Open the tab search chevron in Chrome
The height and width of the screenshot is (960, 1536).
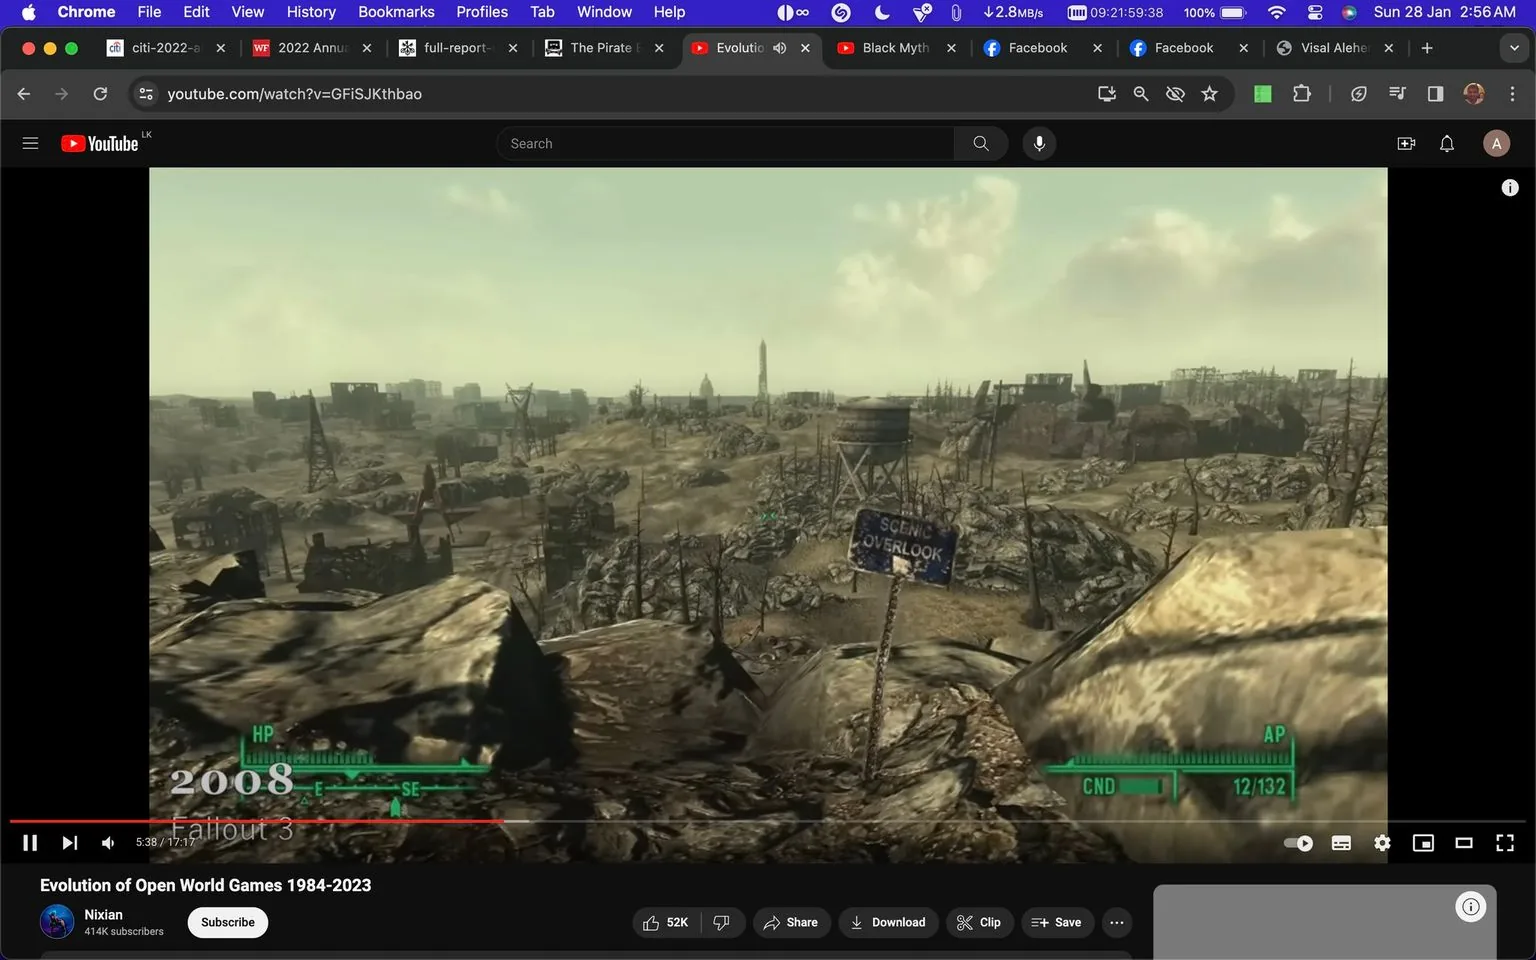1513,47
